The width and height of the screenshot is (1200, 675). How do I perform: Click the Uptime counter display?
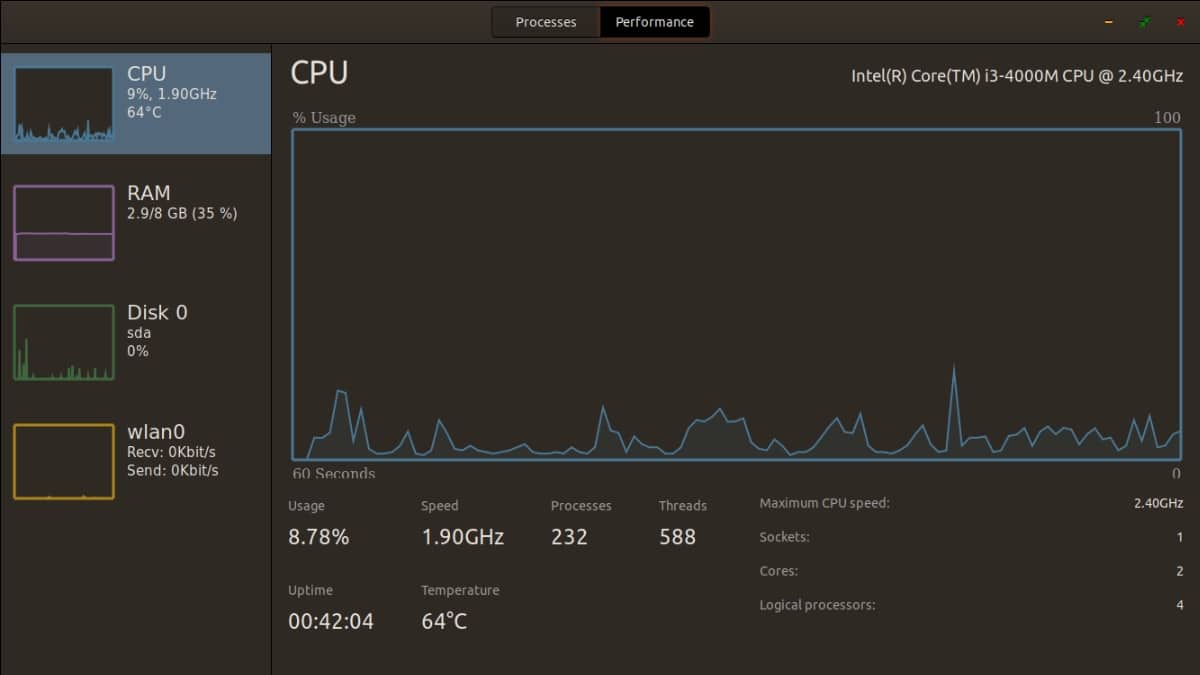tap(331, 621)
